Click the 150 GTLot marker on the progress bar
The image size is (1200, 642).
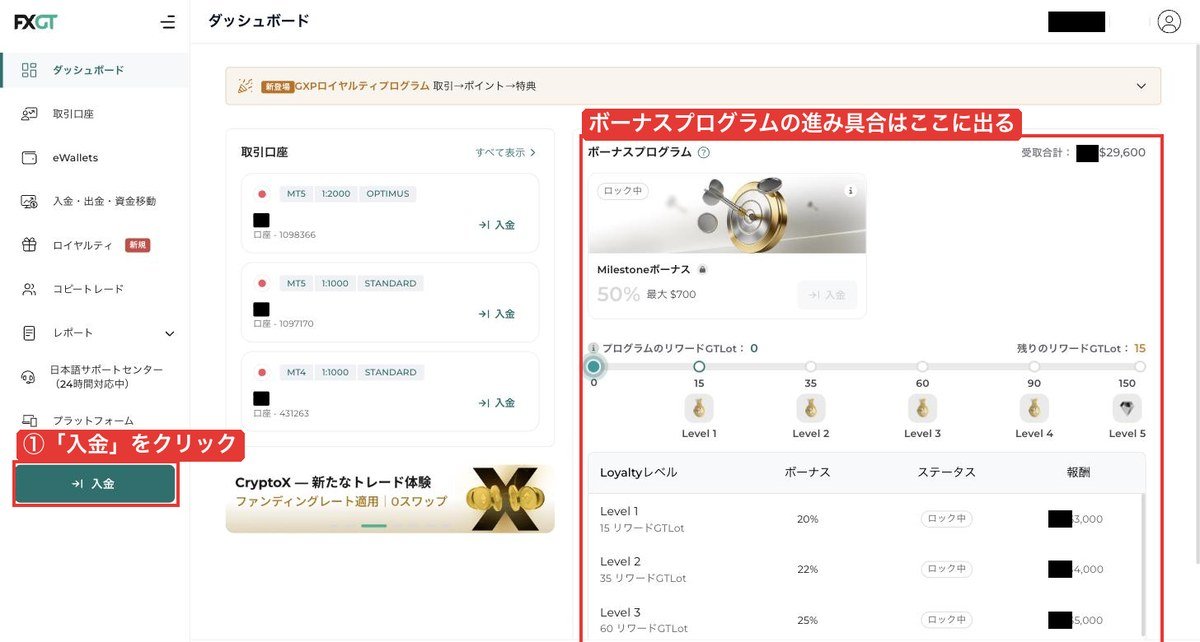tap(1140, 367)
